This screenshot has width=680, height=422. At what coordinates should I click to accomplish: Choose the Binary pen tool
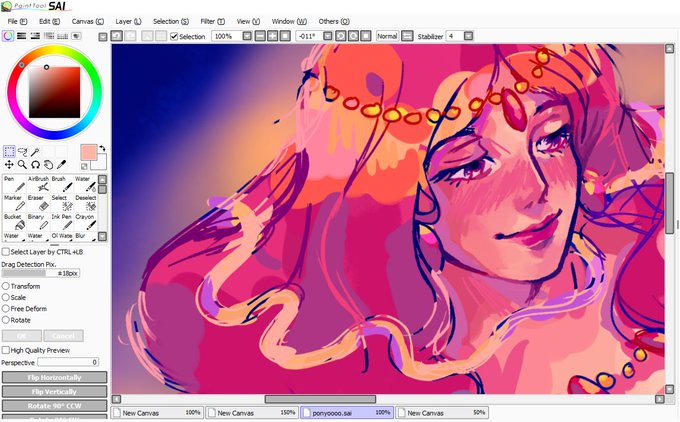[x=38, y=222]
